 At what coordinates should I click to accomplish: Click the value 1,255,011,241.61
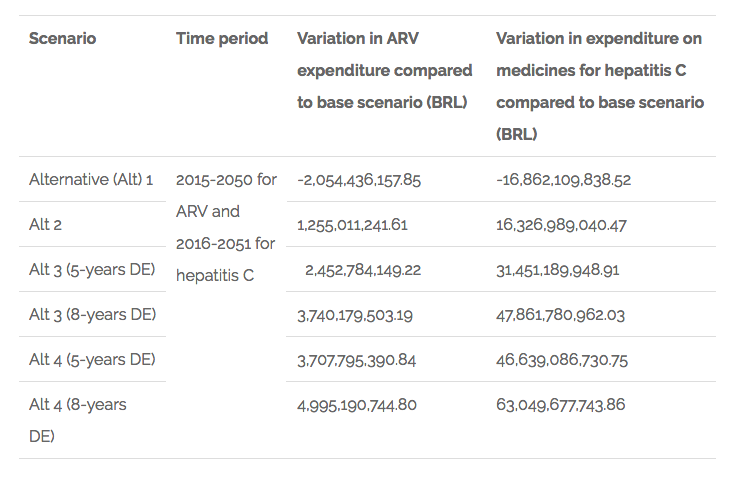click(x=352, y=225)
